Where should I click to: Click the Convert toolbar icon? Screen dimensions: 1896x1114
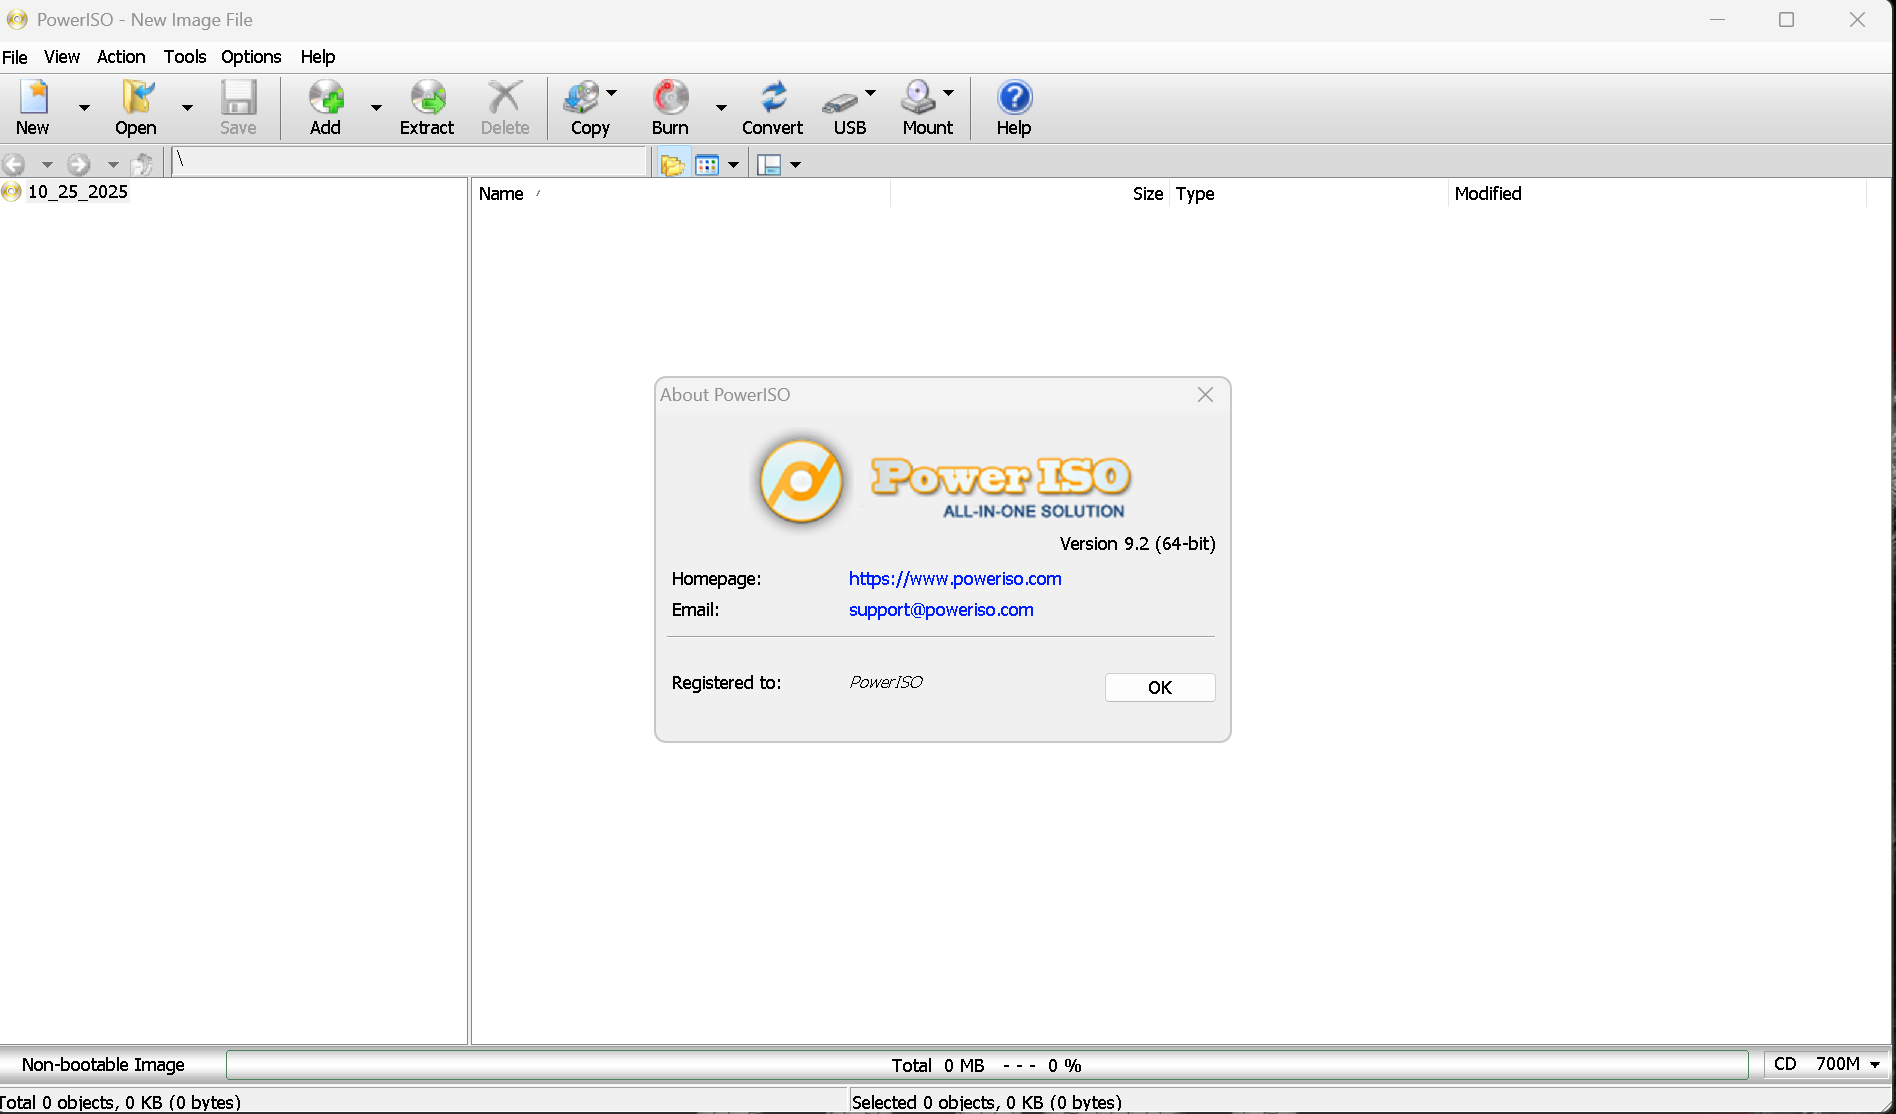click(772, 99)
